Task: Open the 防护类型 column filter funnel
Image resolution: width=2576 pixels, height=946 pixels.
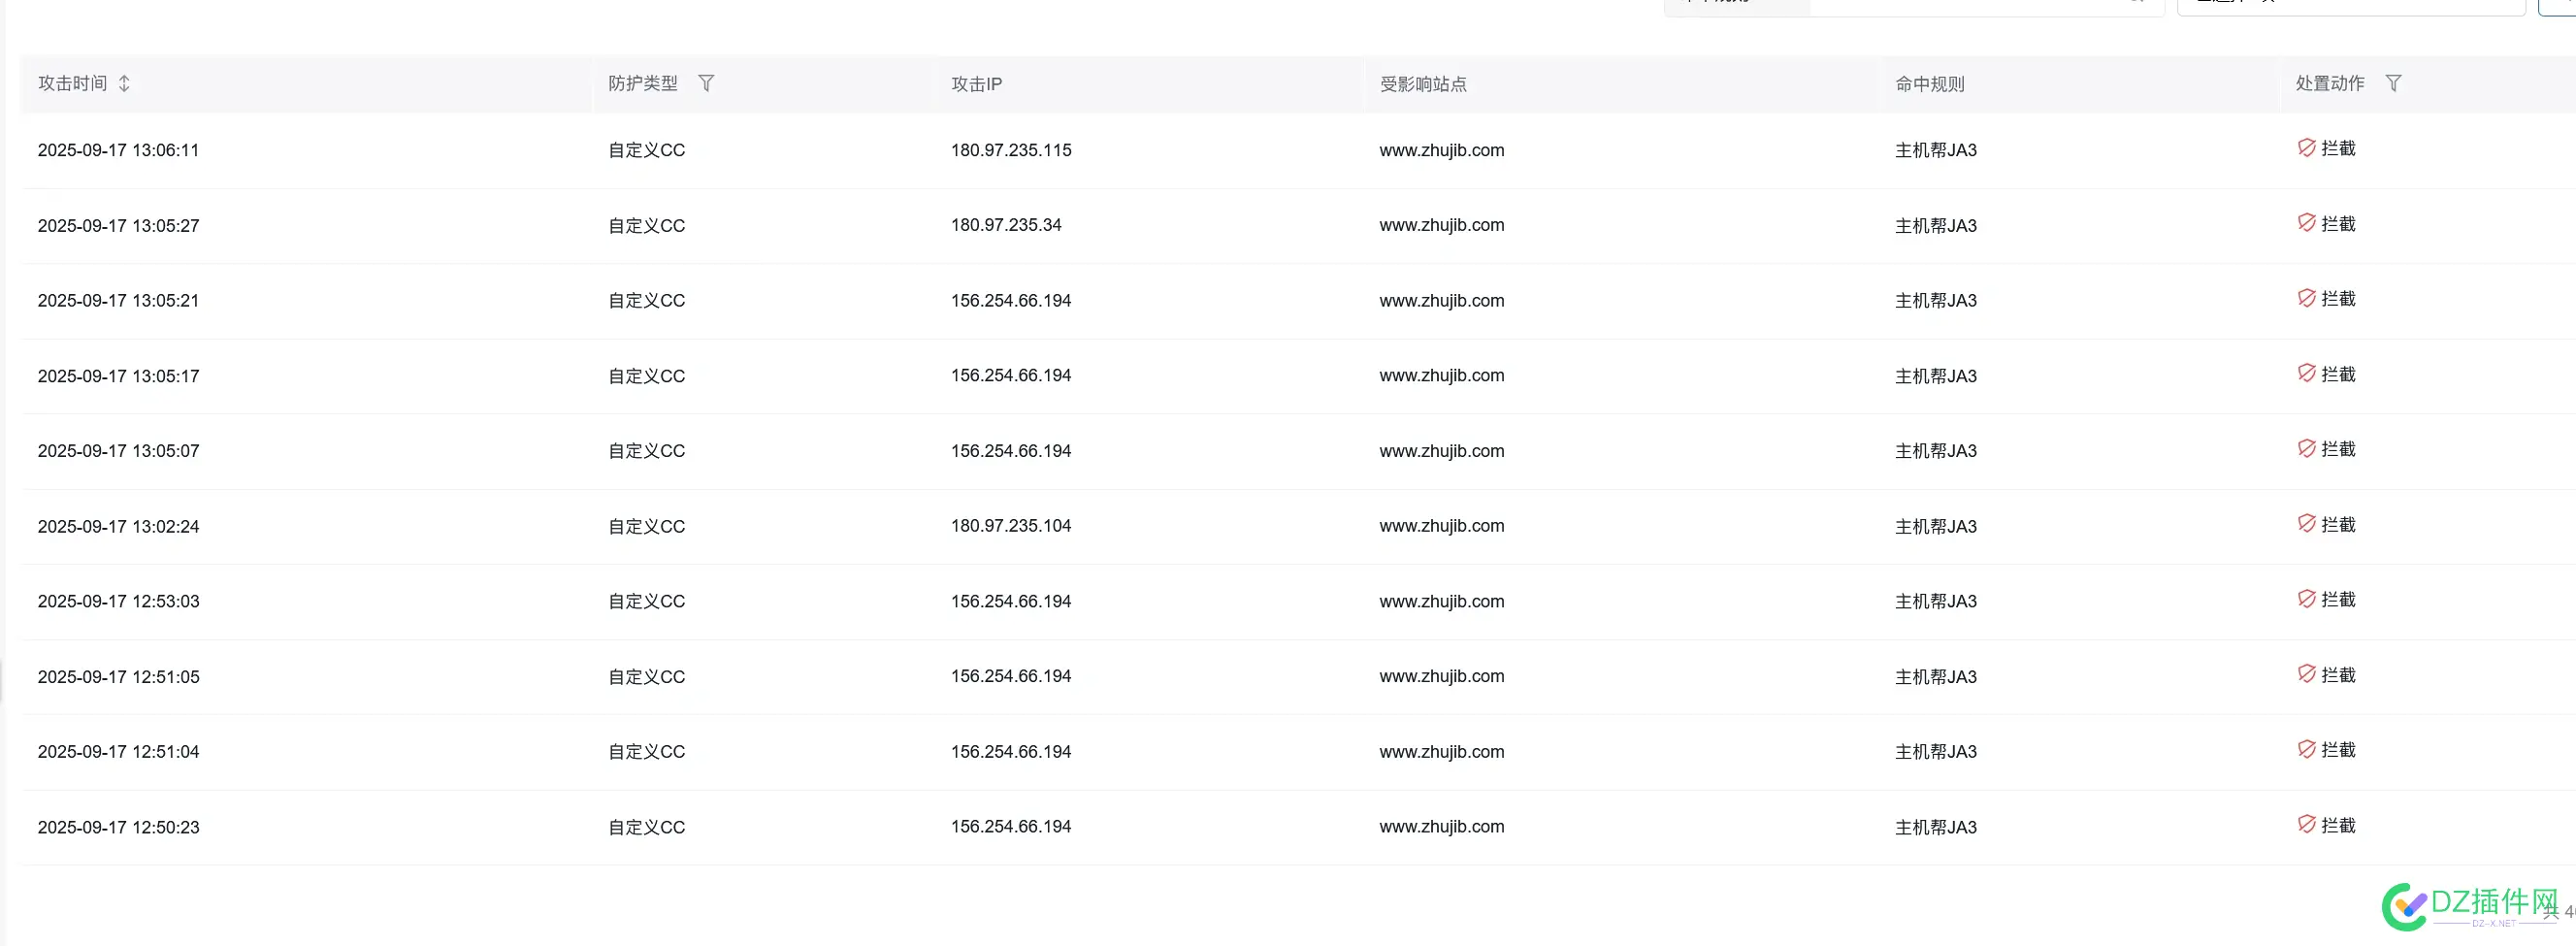Action: pos(706,83)
